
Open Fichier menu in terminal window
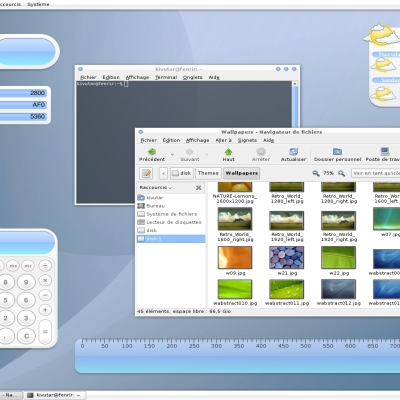pos(88,77)
